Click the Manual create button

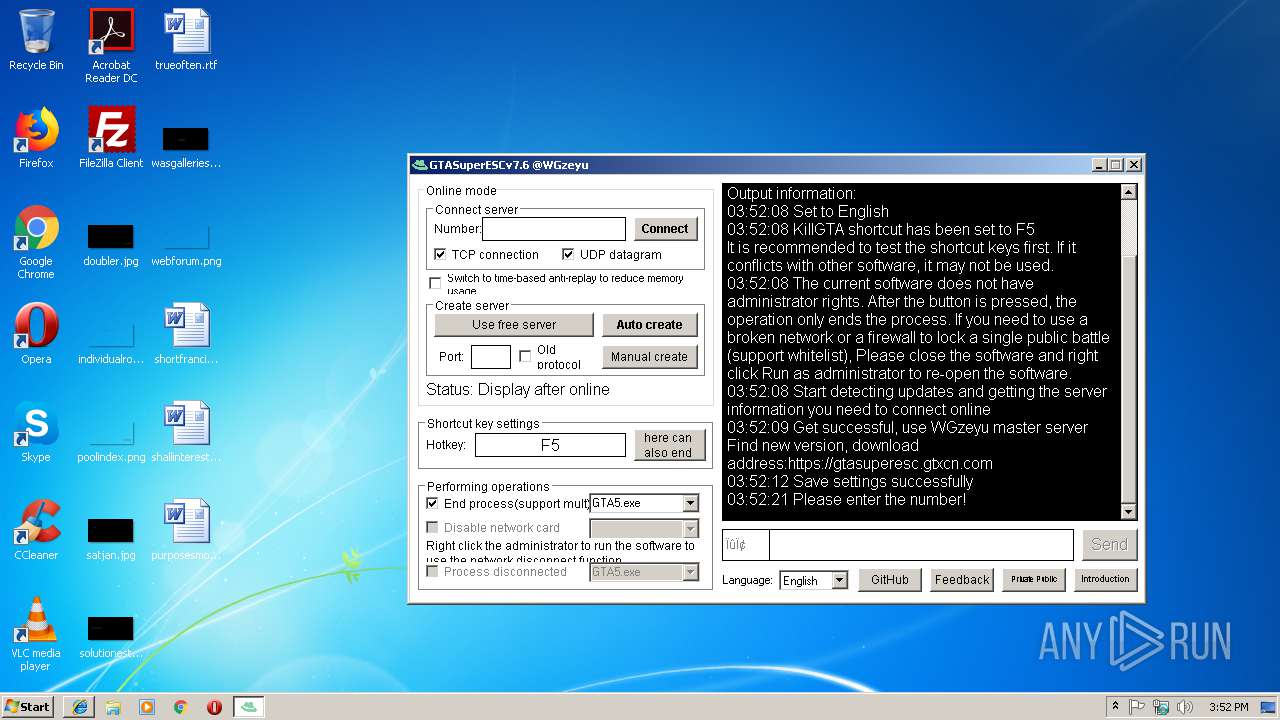(x=649, y=357)
